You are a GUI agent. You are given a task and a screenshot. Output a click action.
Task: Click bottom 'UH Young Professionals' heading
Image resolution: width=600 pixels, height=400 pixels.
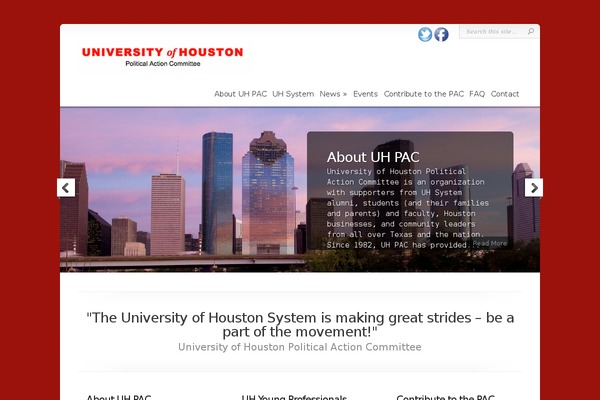pos(294,397)
